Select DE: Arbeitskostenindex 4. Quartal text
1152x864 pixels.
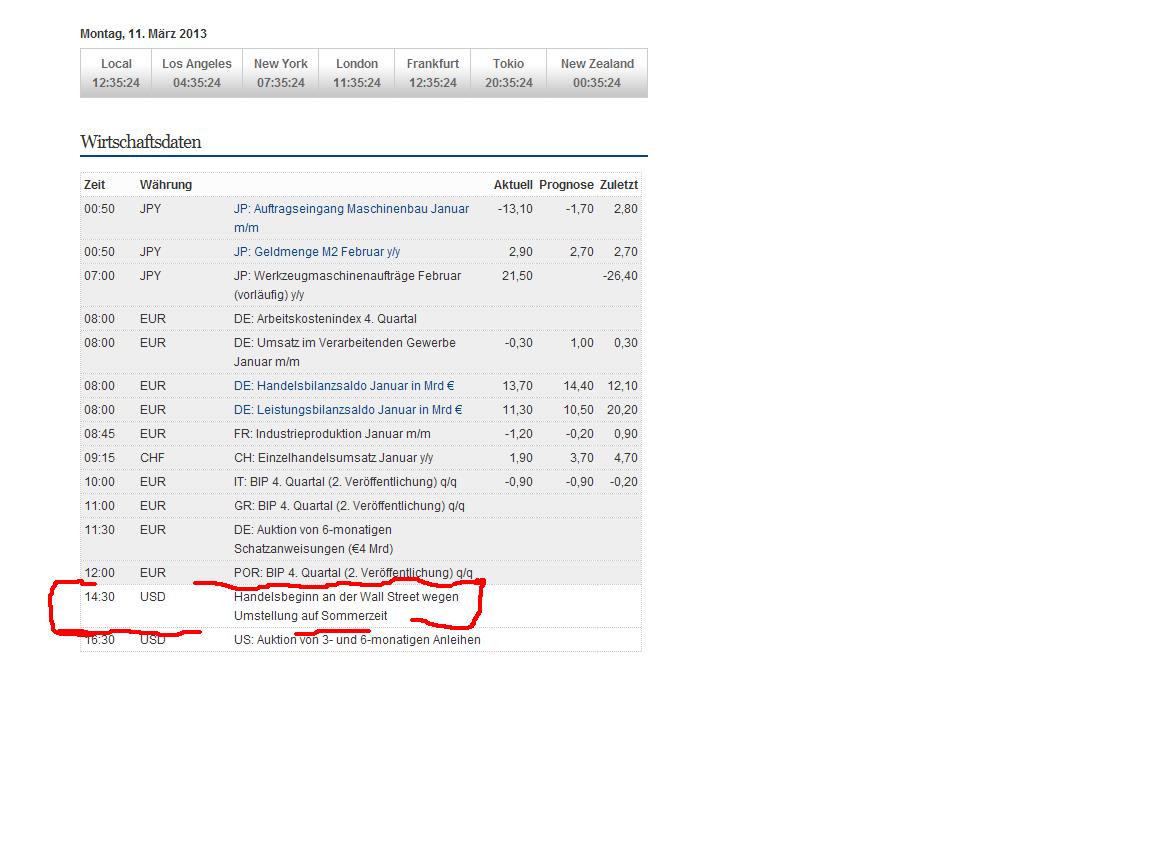pyautogui.click(x=325, y=319)
